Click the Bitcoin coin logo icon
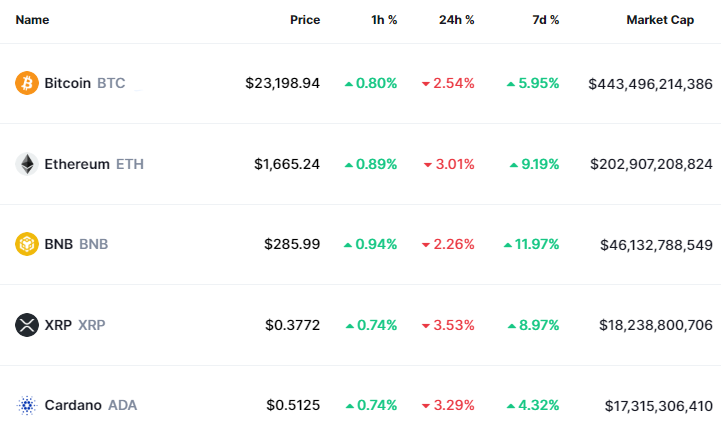Screen dimensions: 721x437 point(27,83)
